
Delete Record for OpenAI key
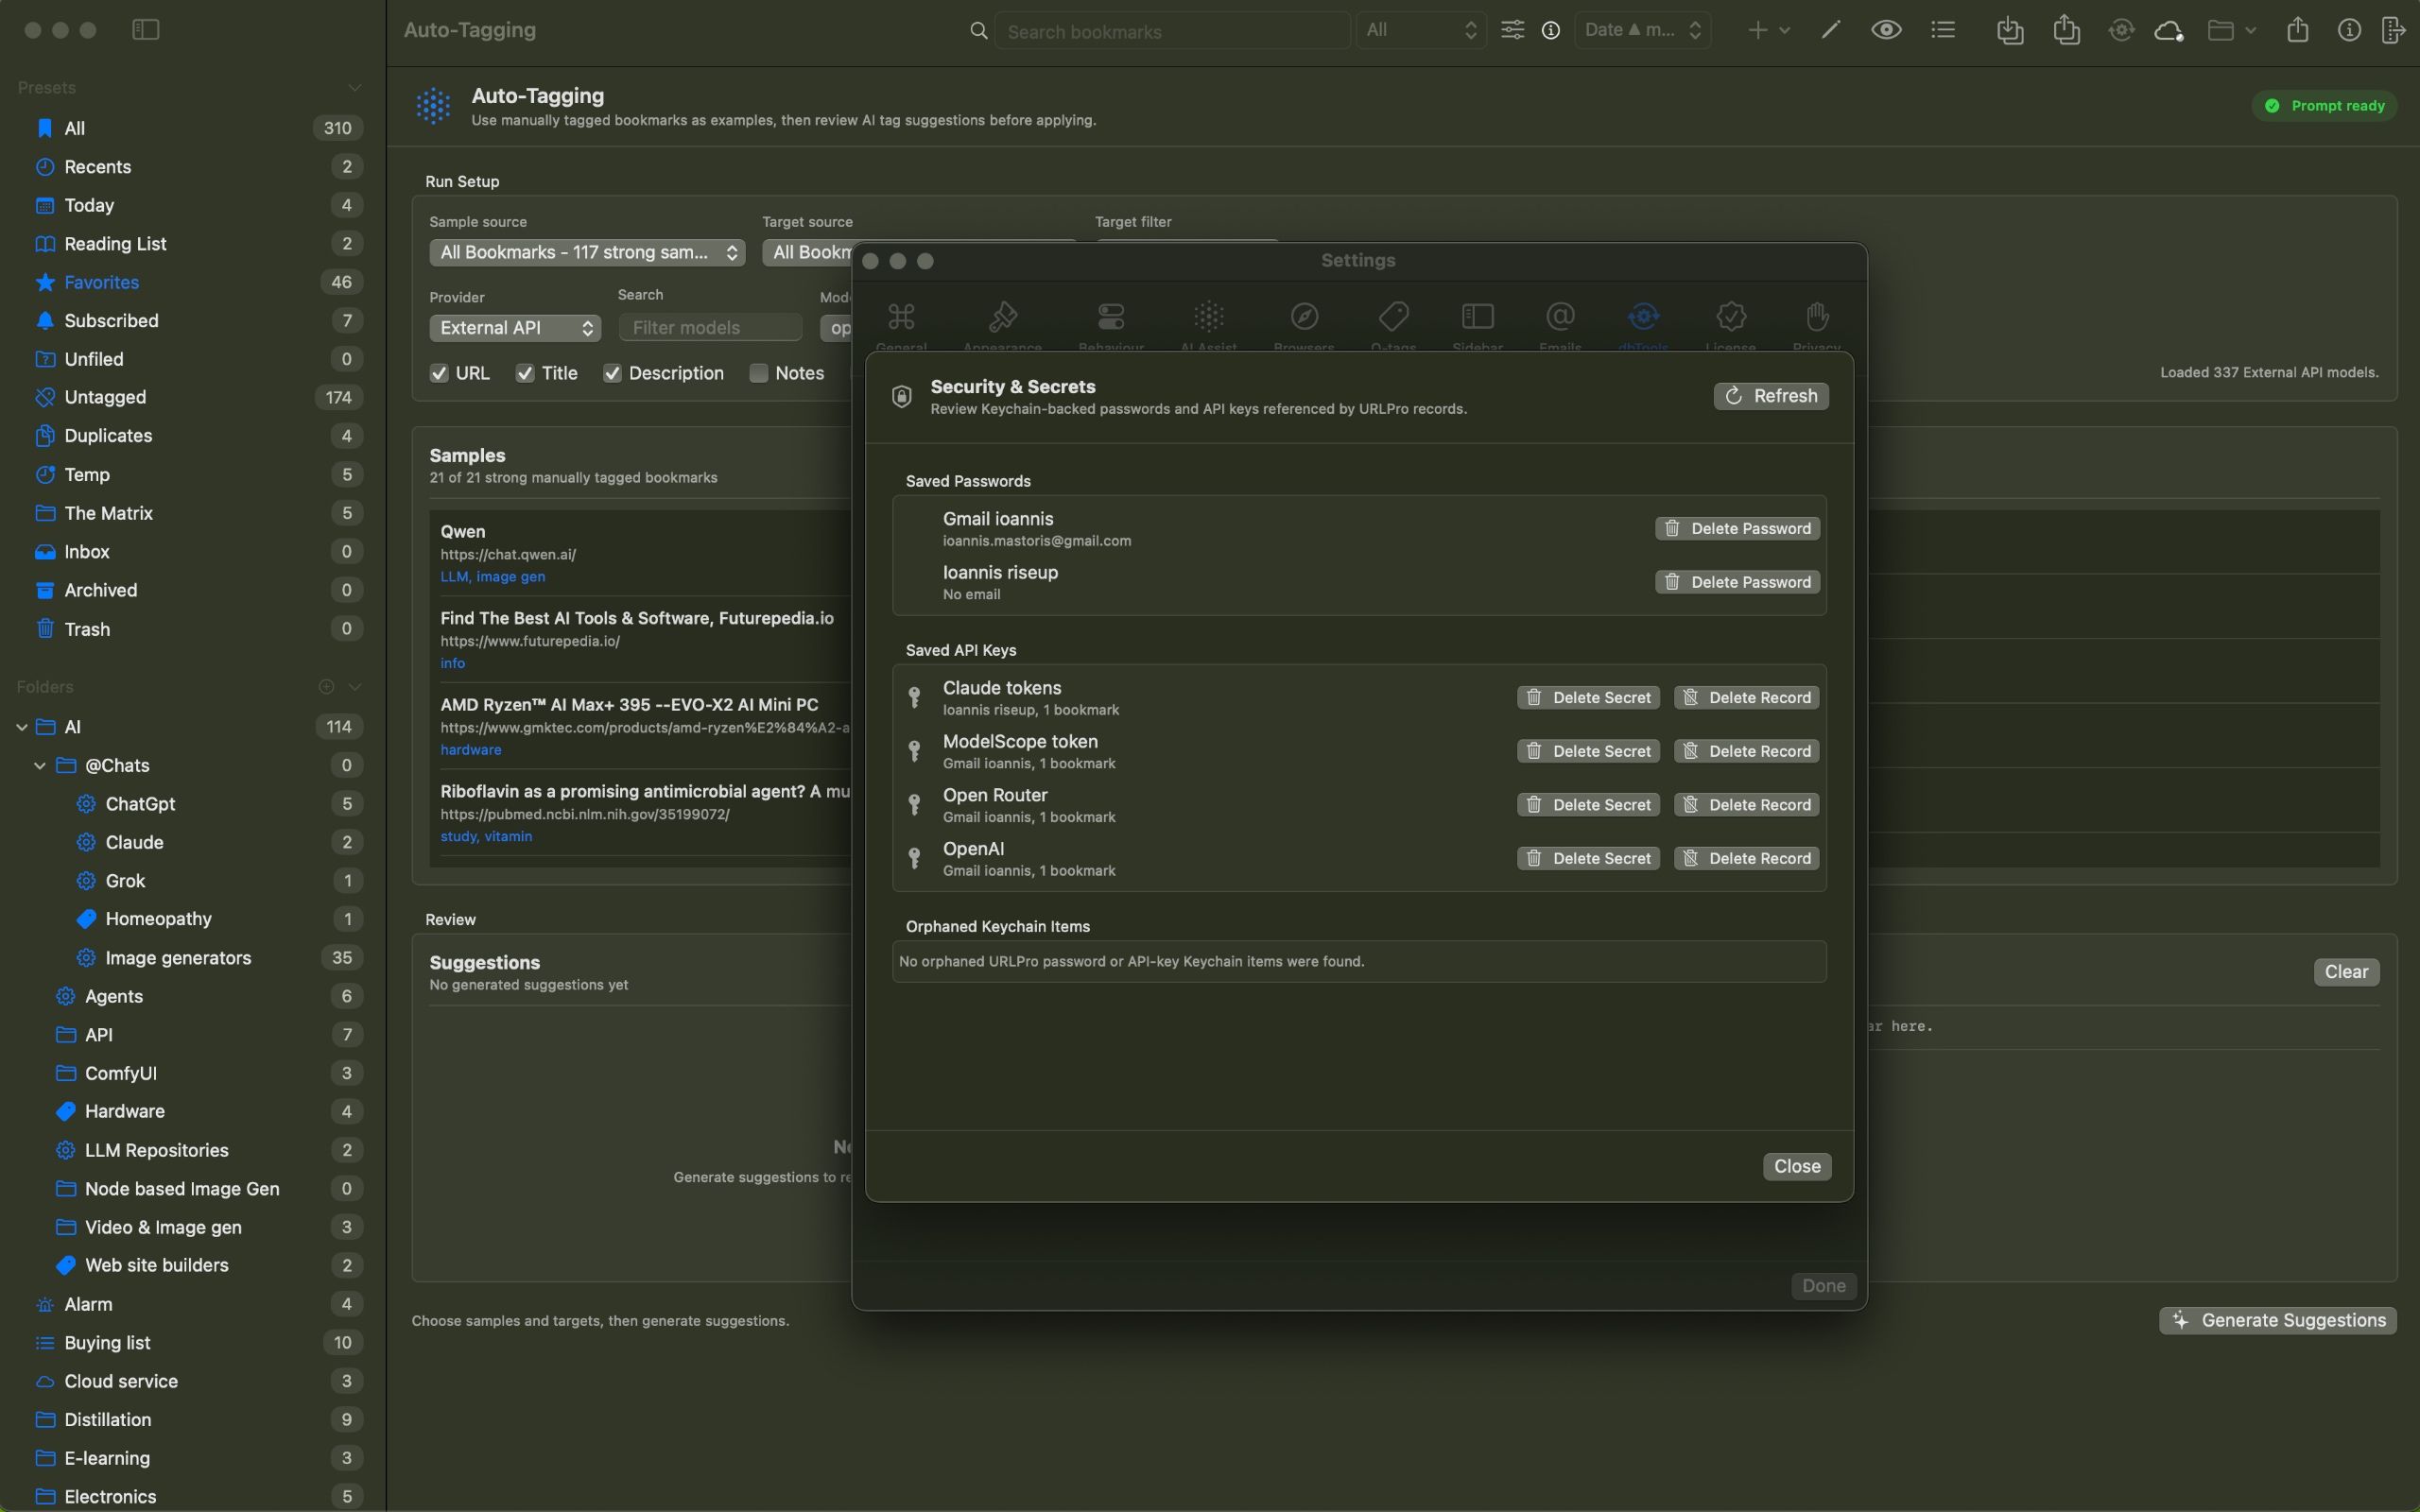pyautogui.click(x=1746, y=858)
